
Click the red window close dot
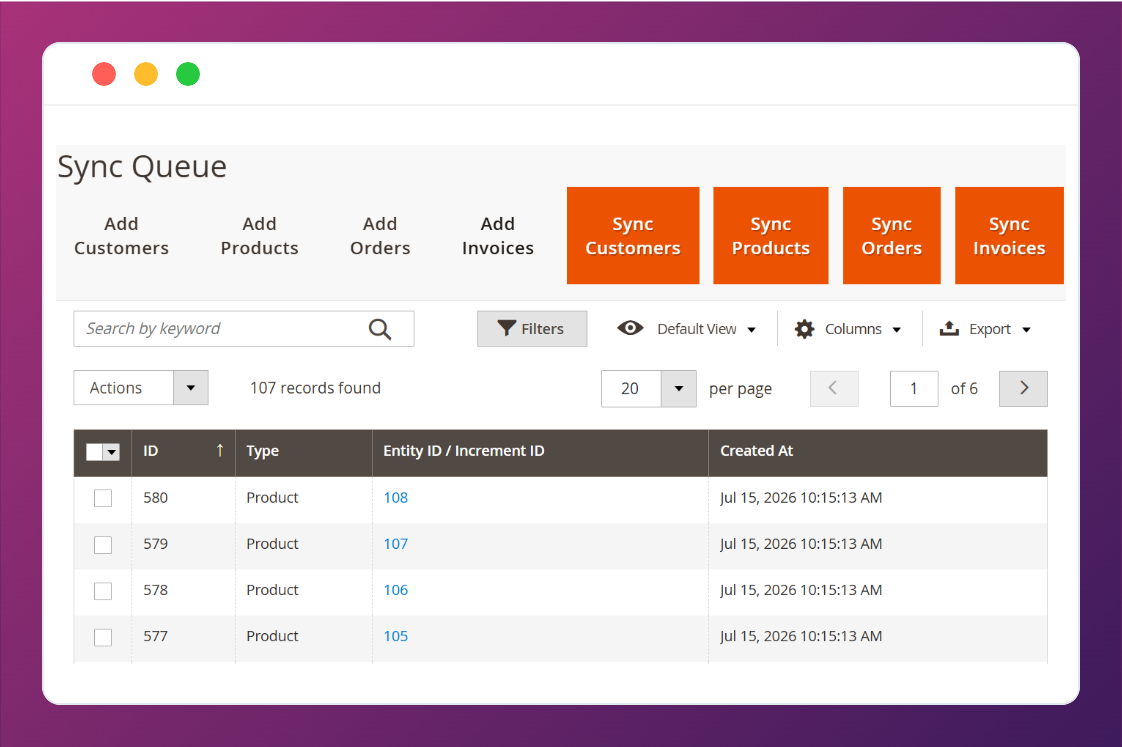pyautogui.click(x=104, y=74)
